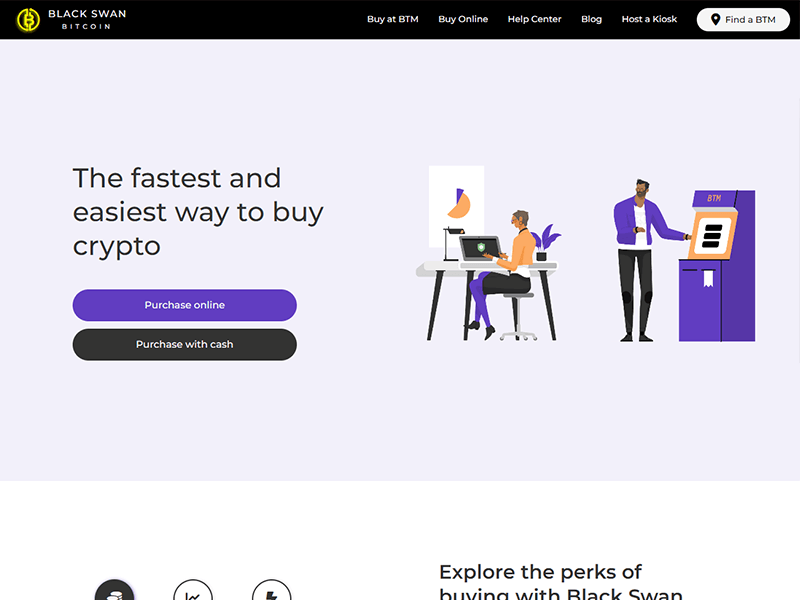Open the Blog page
Viewport: 800px width, 600px height.
(591, 19)
